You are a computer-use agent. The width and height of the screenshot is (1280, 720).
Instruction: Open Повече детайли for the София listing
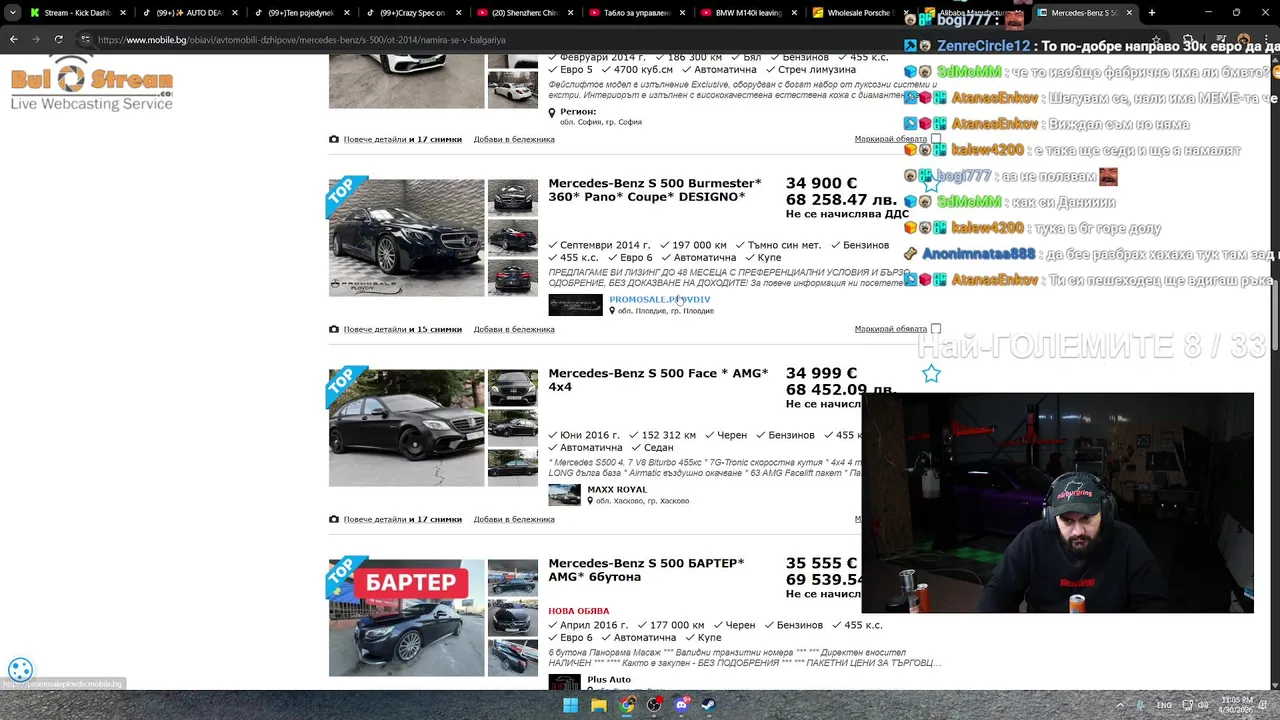403,139
